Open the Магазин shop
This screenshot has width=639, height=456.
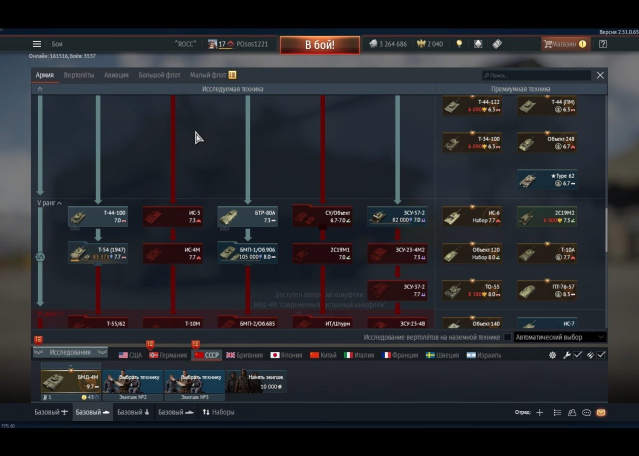[565, 44]
